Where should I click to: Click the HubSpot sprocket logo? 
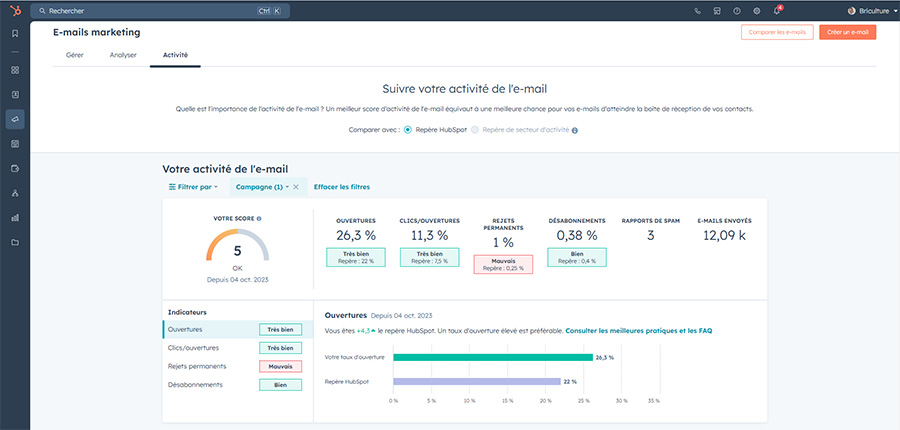pos(15,10)
